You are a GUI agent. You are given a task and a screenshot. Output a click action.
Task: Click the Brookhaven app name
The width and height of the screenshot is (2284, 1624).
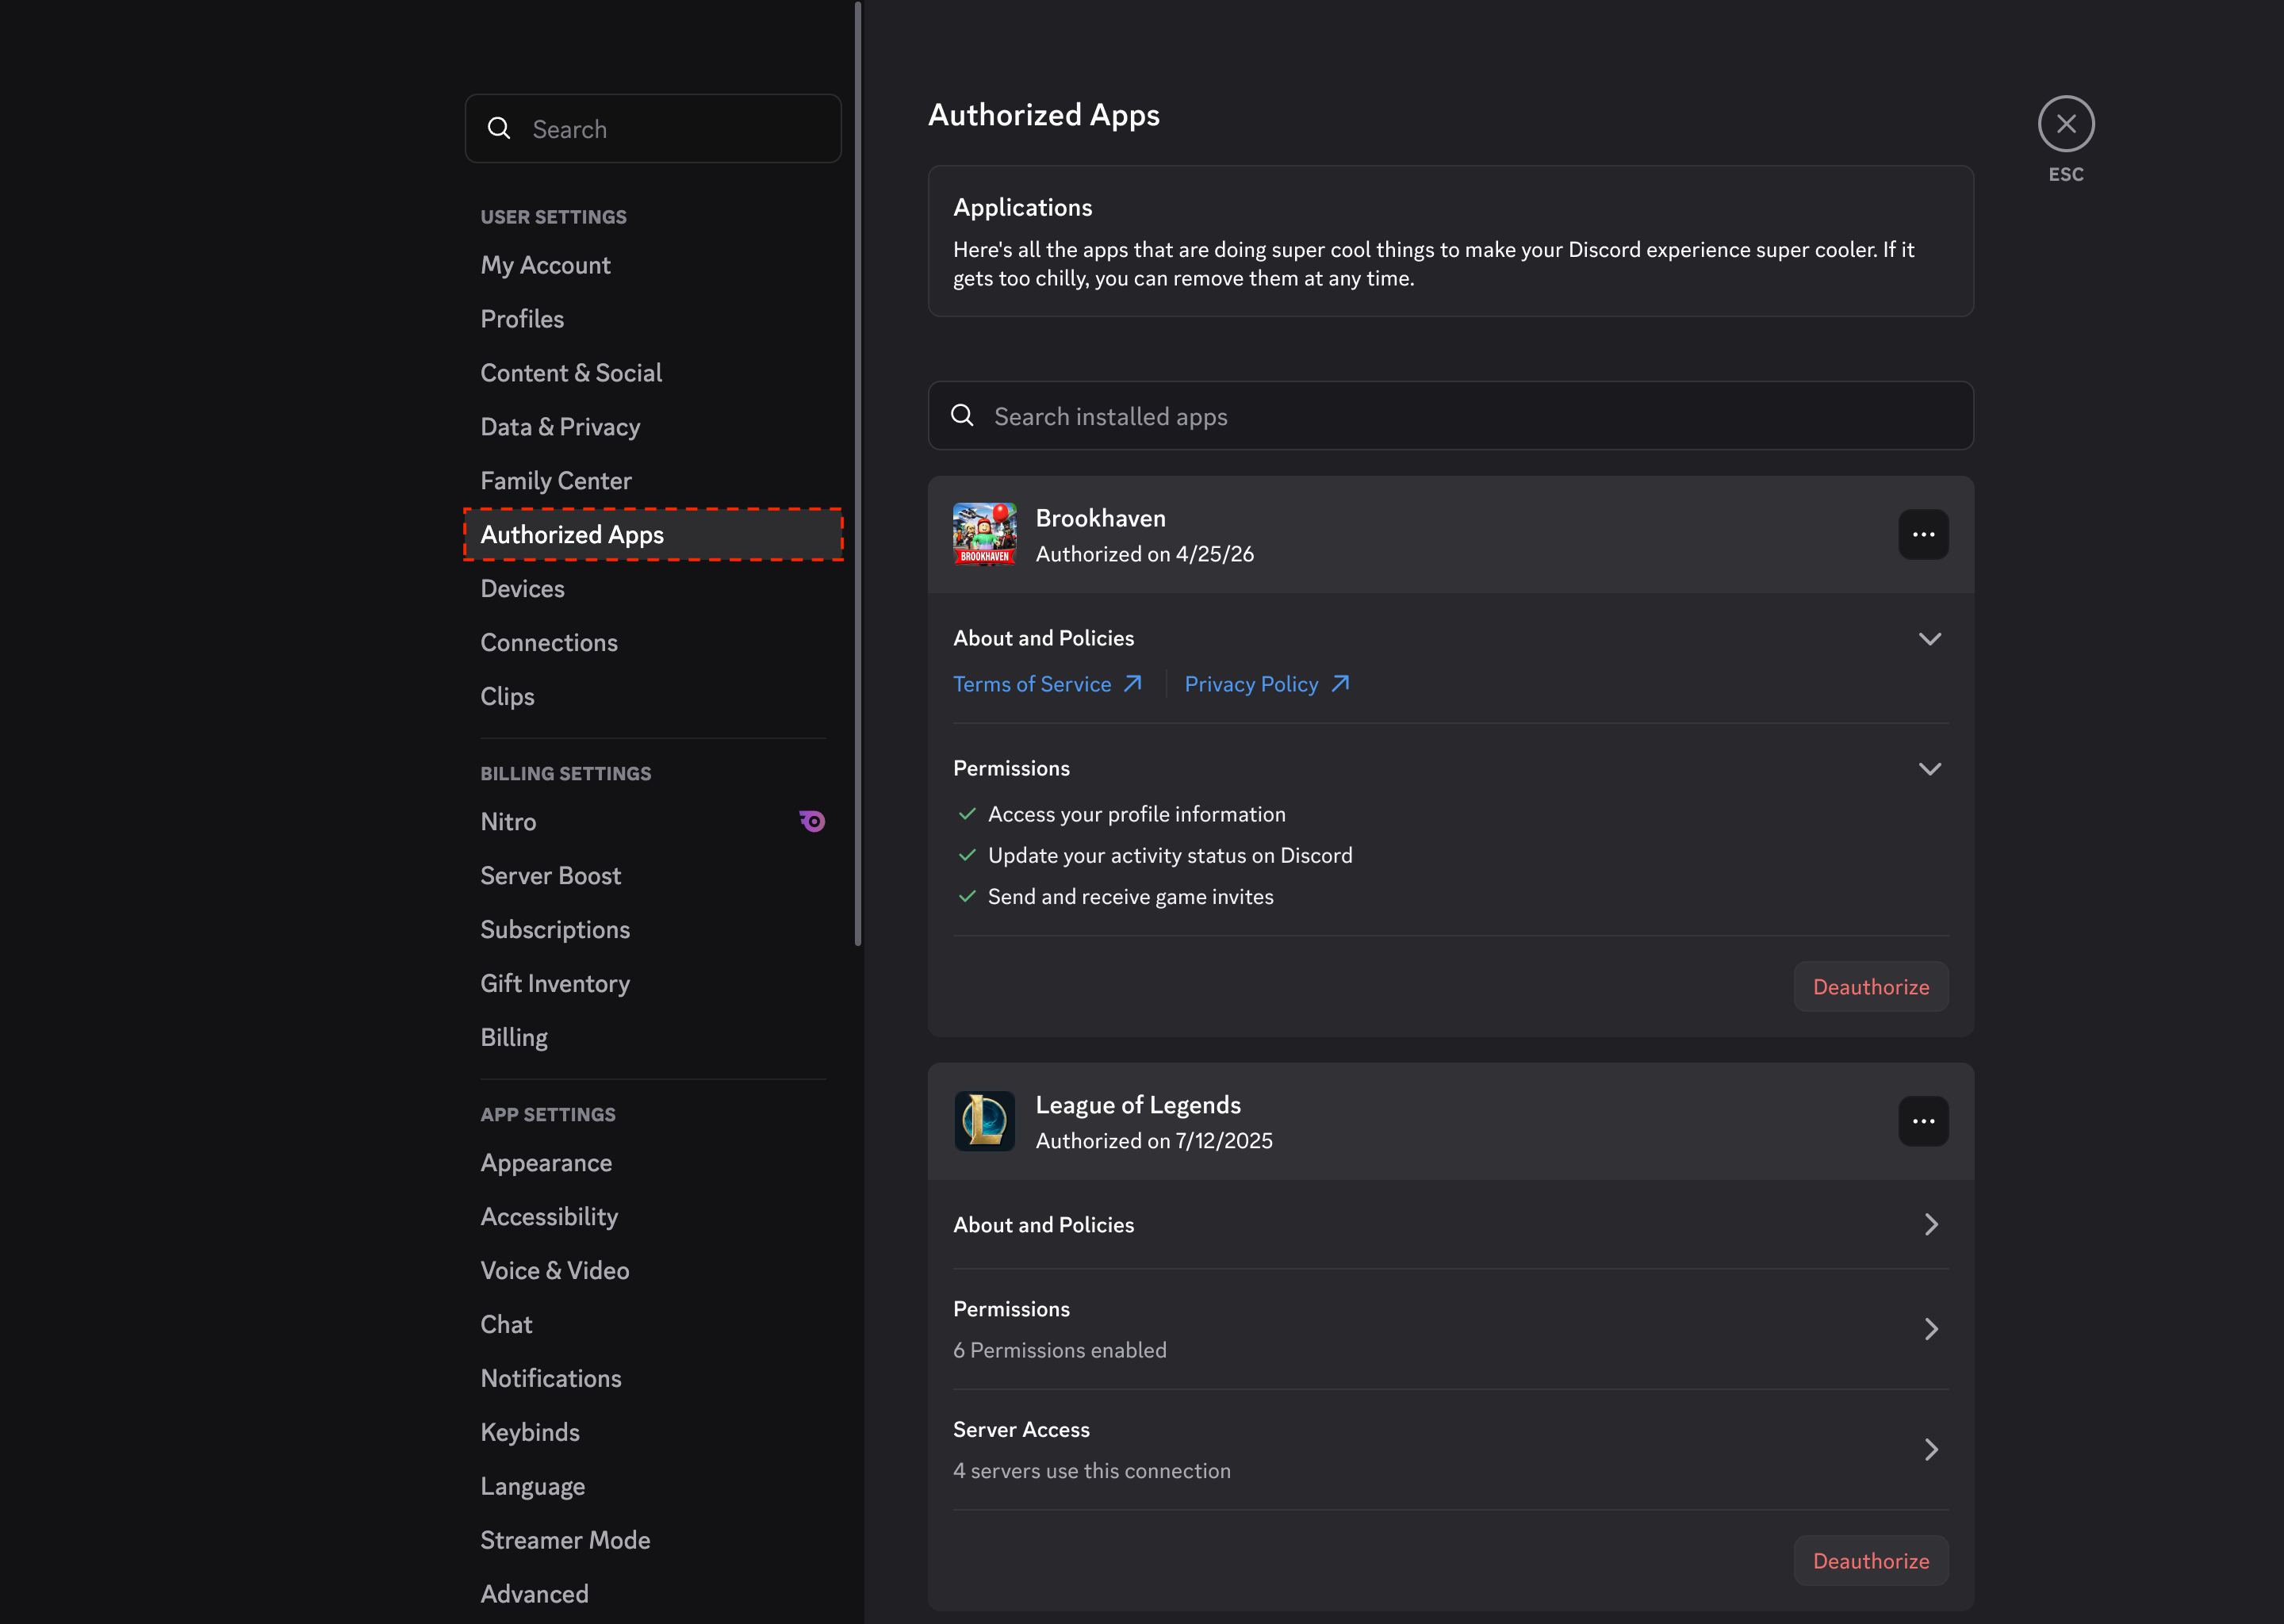1100,518
